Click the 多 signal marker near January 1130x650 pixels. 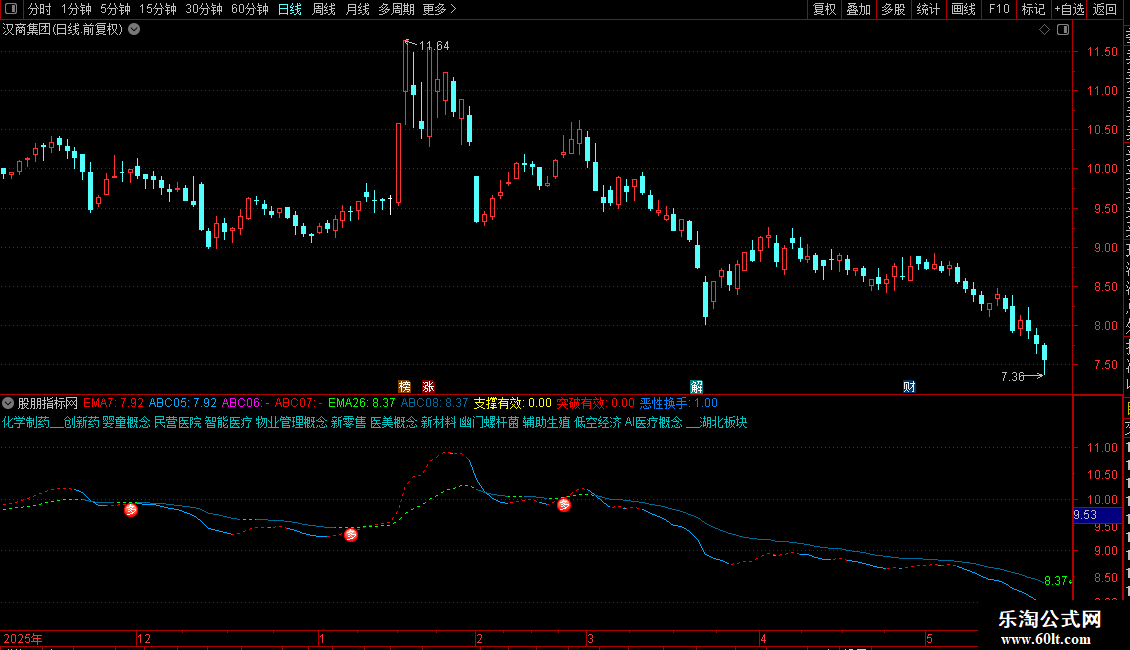(351, 535)
